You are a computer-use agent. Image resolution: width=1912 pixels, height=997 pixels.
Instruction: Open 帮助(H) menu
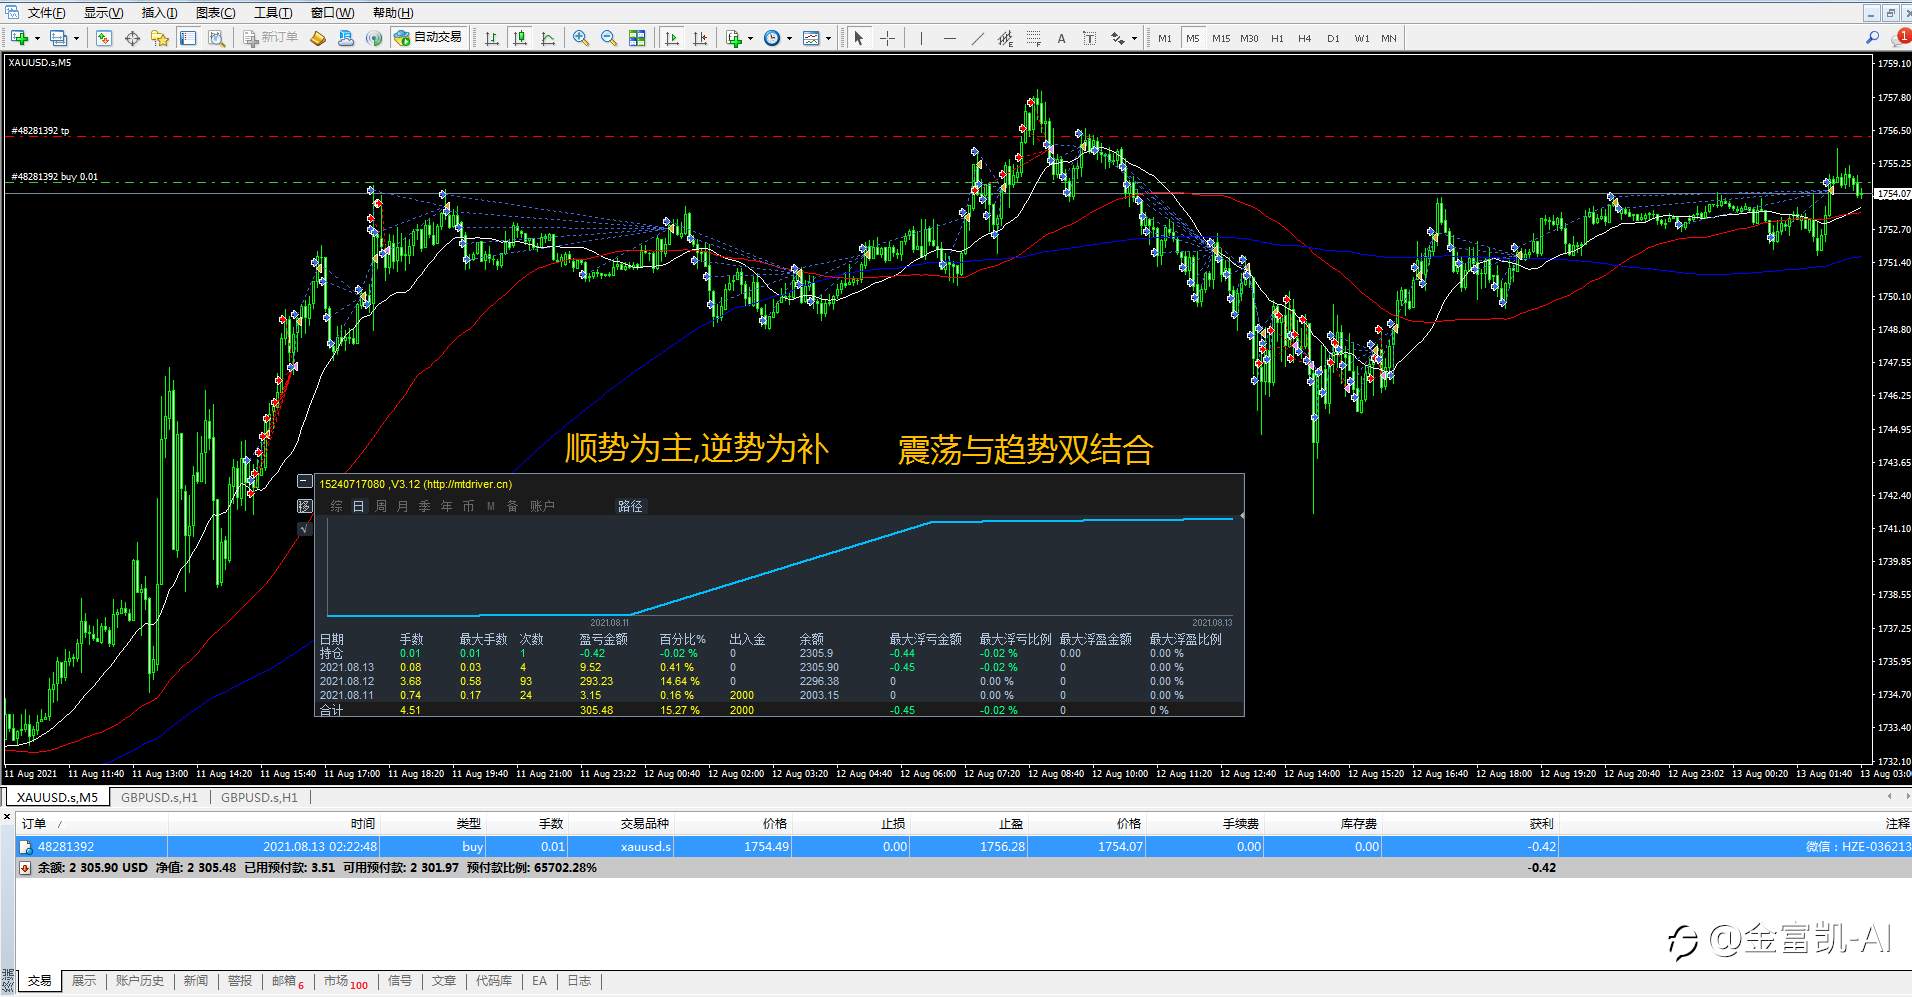pos(392,13)
